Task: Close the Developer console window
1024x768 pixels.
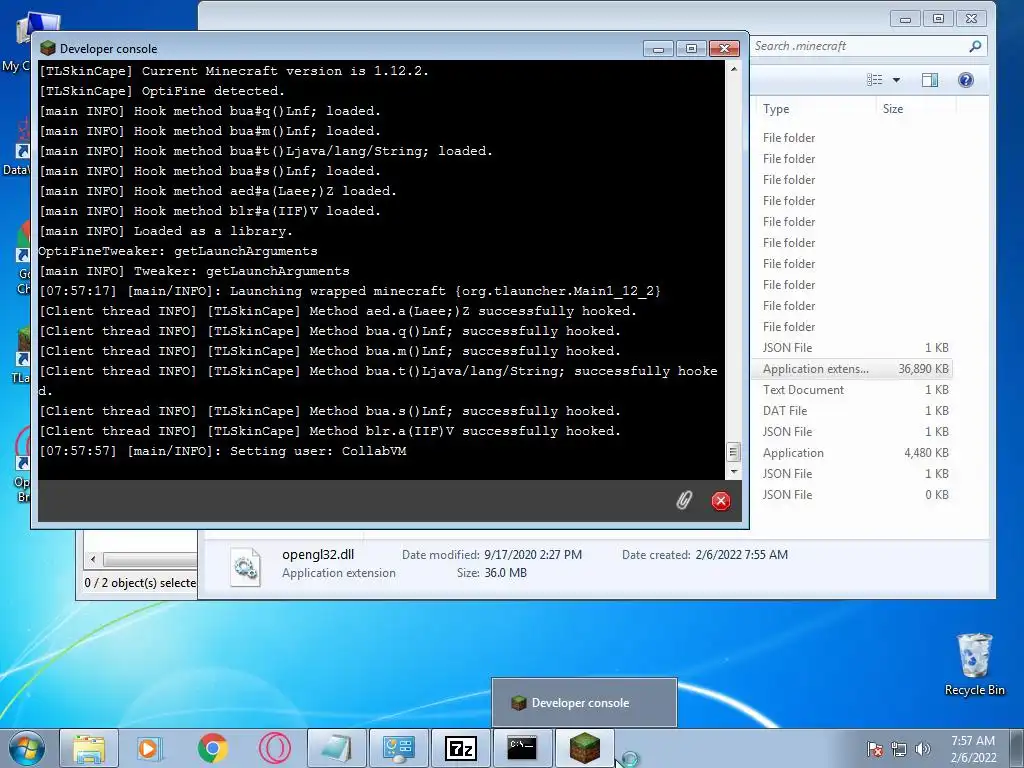Action: [x=724, y=49]
